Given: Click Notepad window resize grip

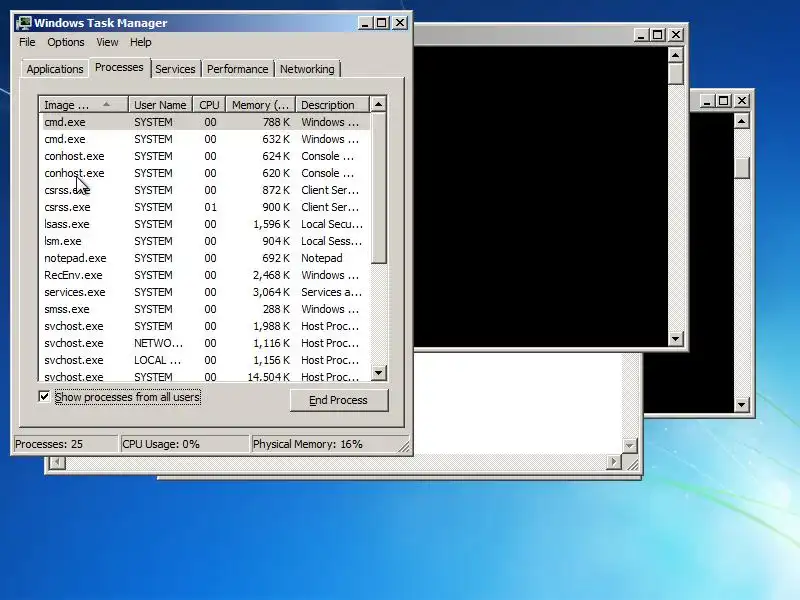Looking at the screenshot, I should [632, 464].
